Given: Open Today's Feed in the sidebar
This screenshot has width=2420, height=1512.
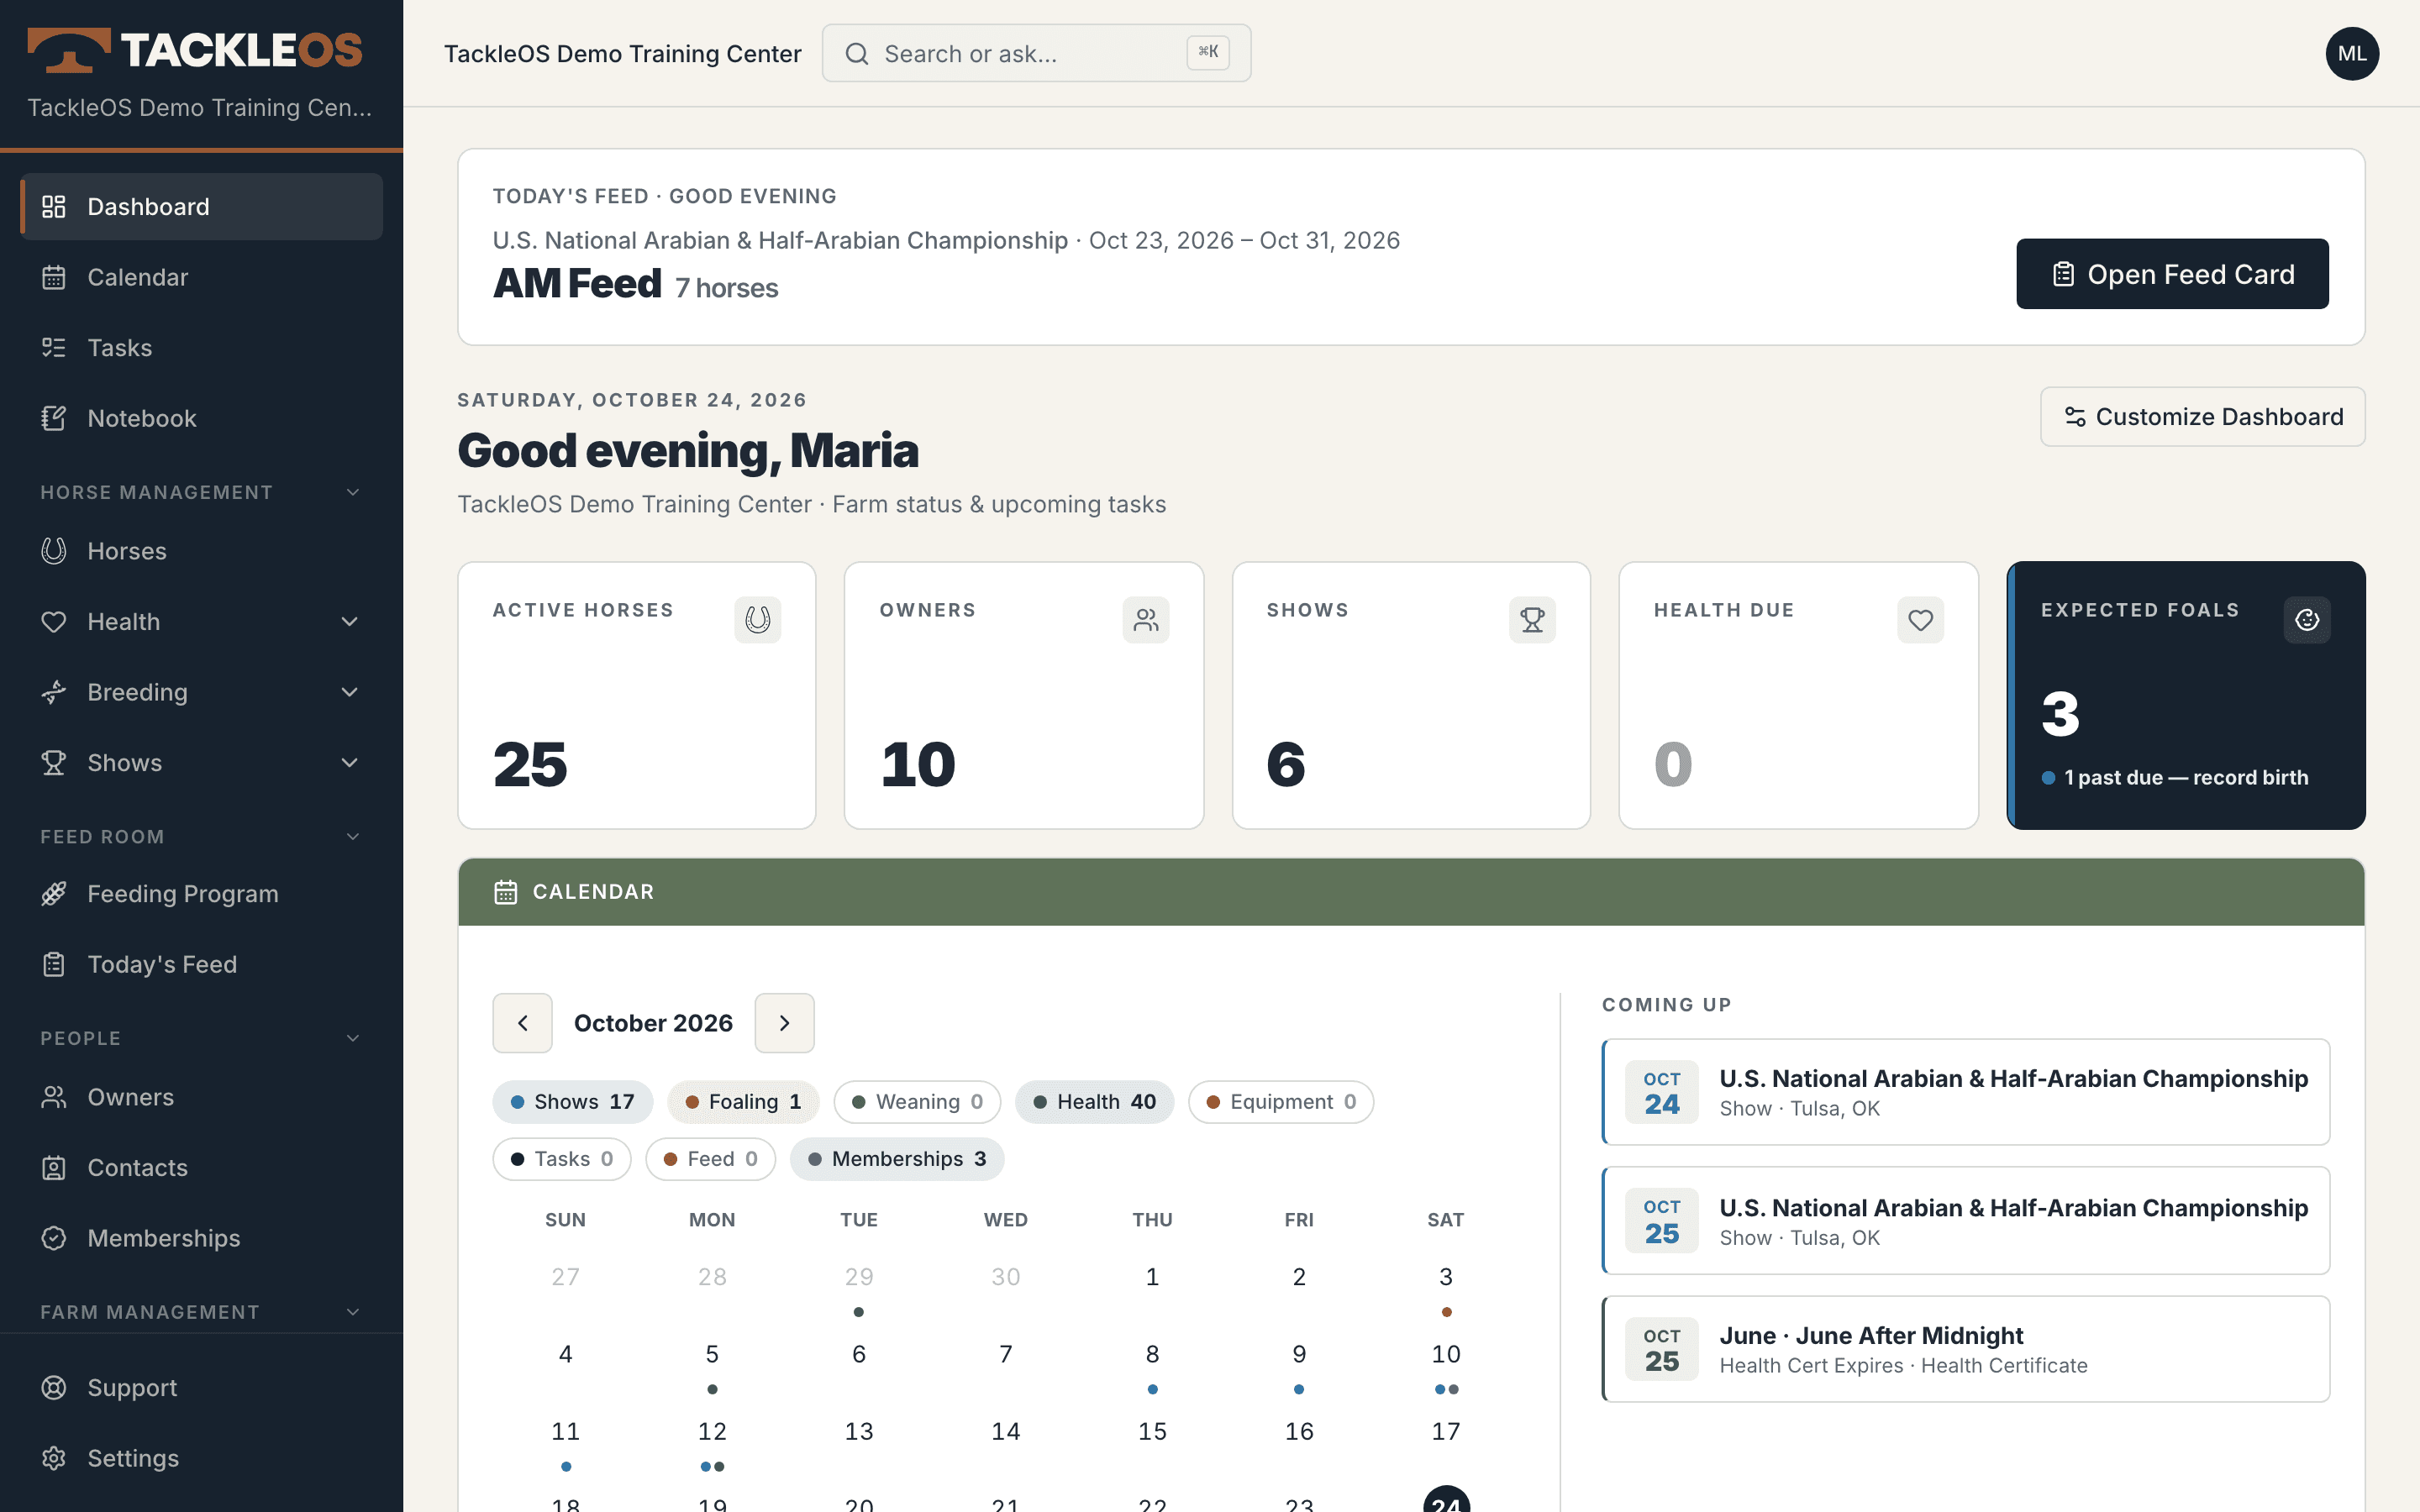Looking at the screenshot, I should pos(201,964).
